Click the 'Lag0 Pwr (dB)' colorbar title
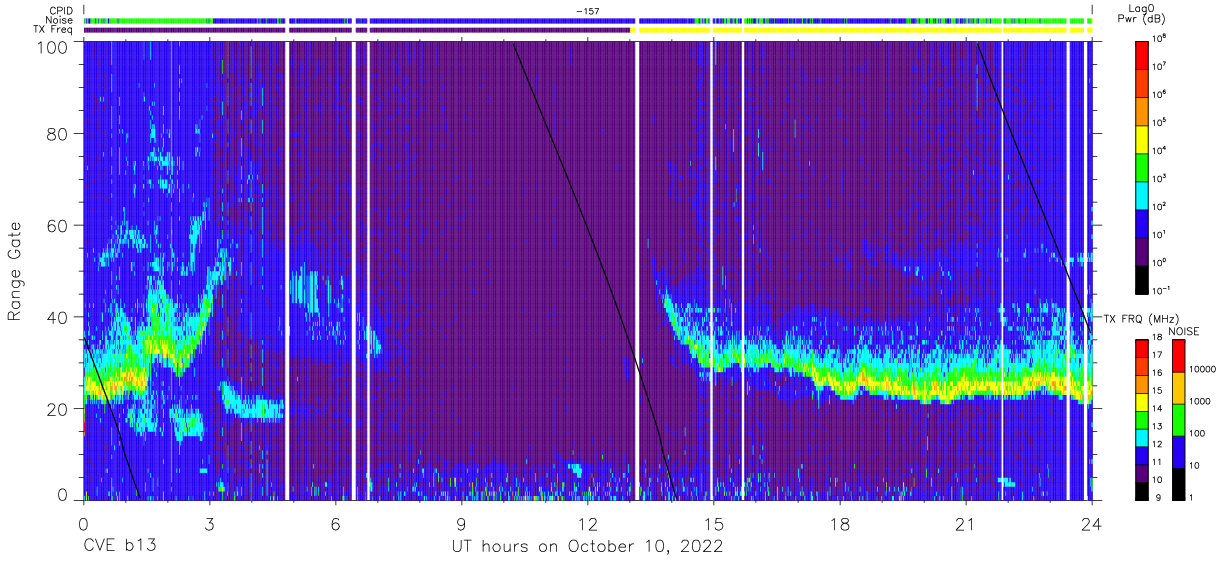The height and width of the screenshot is (567, 1228). [1144, 14]
